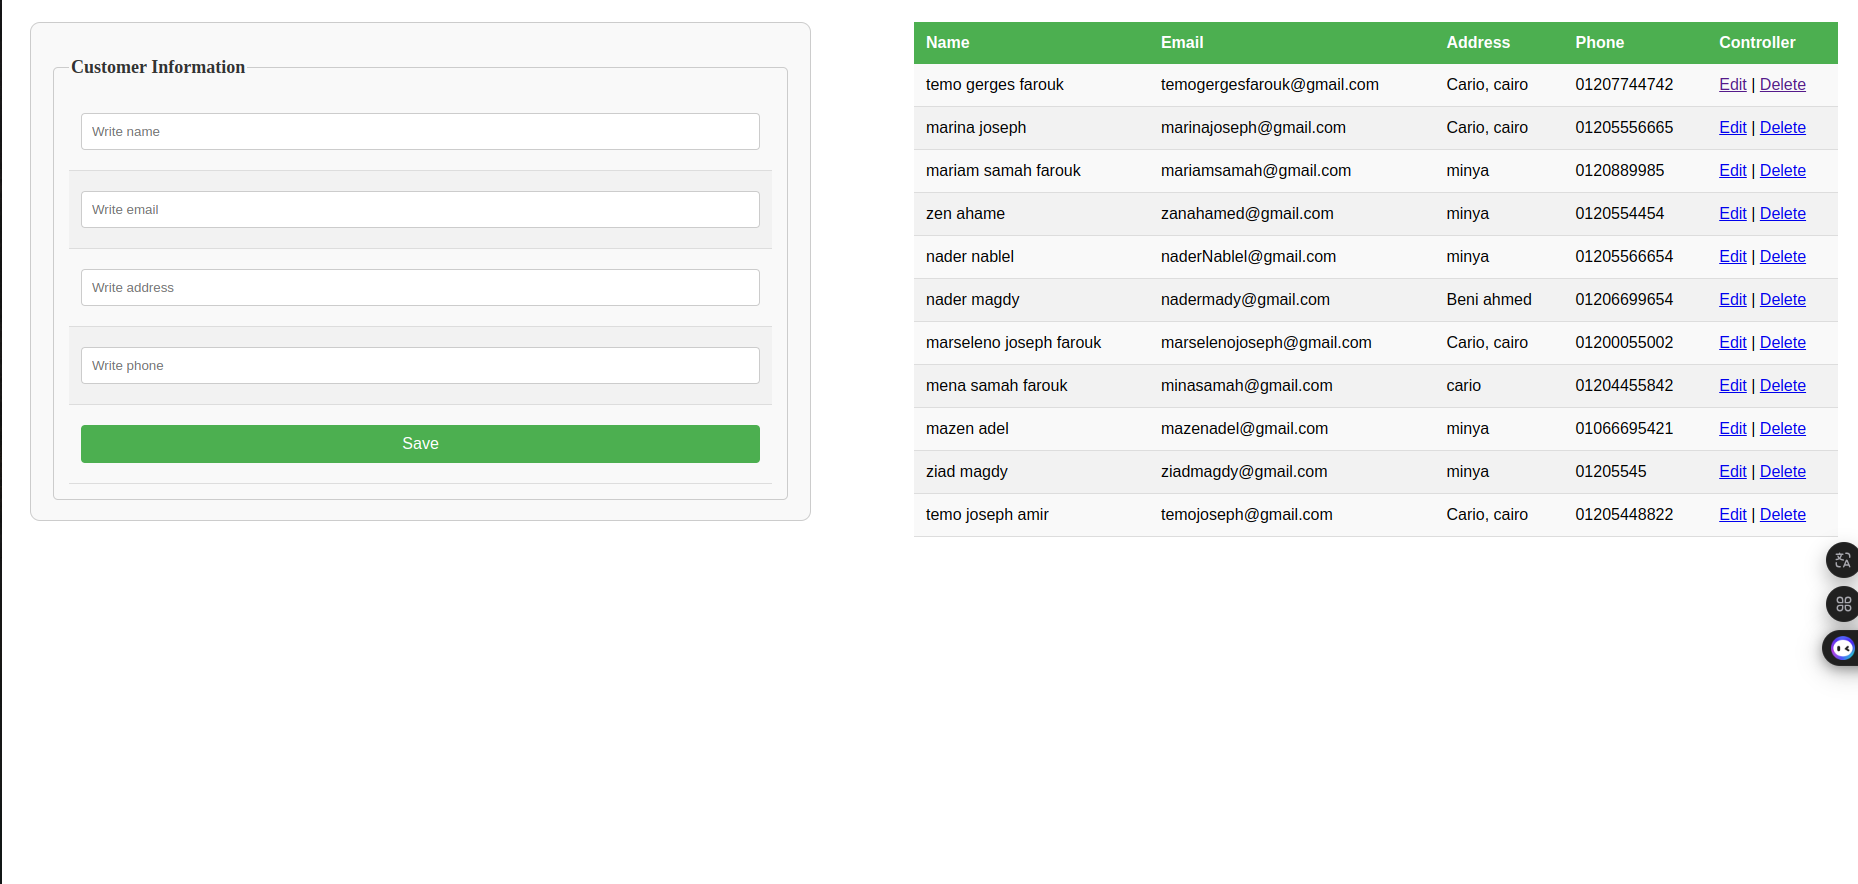Focus the Write phone field
The height and width of the screenshot is (884, 1858).
point(420,366)
